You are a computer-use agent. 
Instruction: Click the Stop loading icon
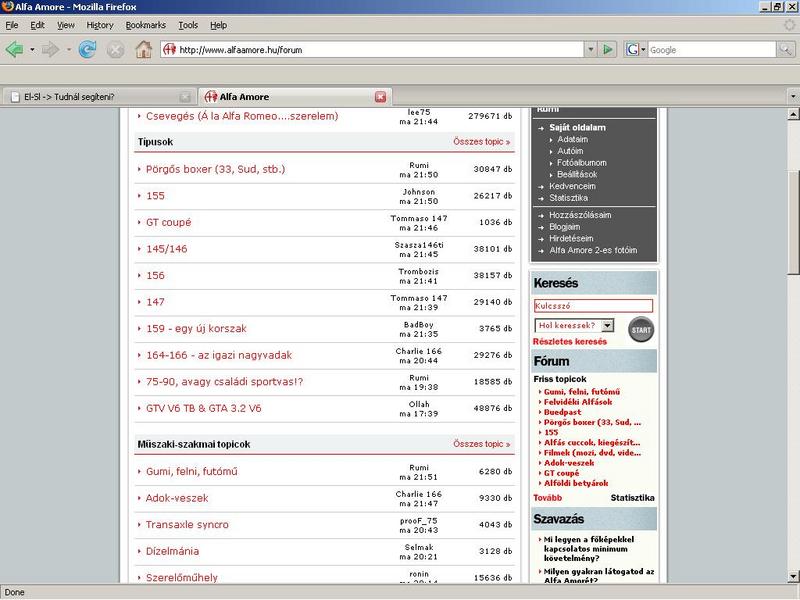point(115,50)
